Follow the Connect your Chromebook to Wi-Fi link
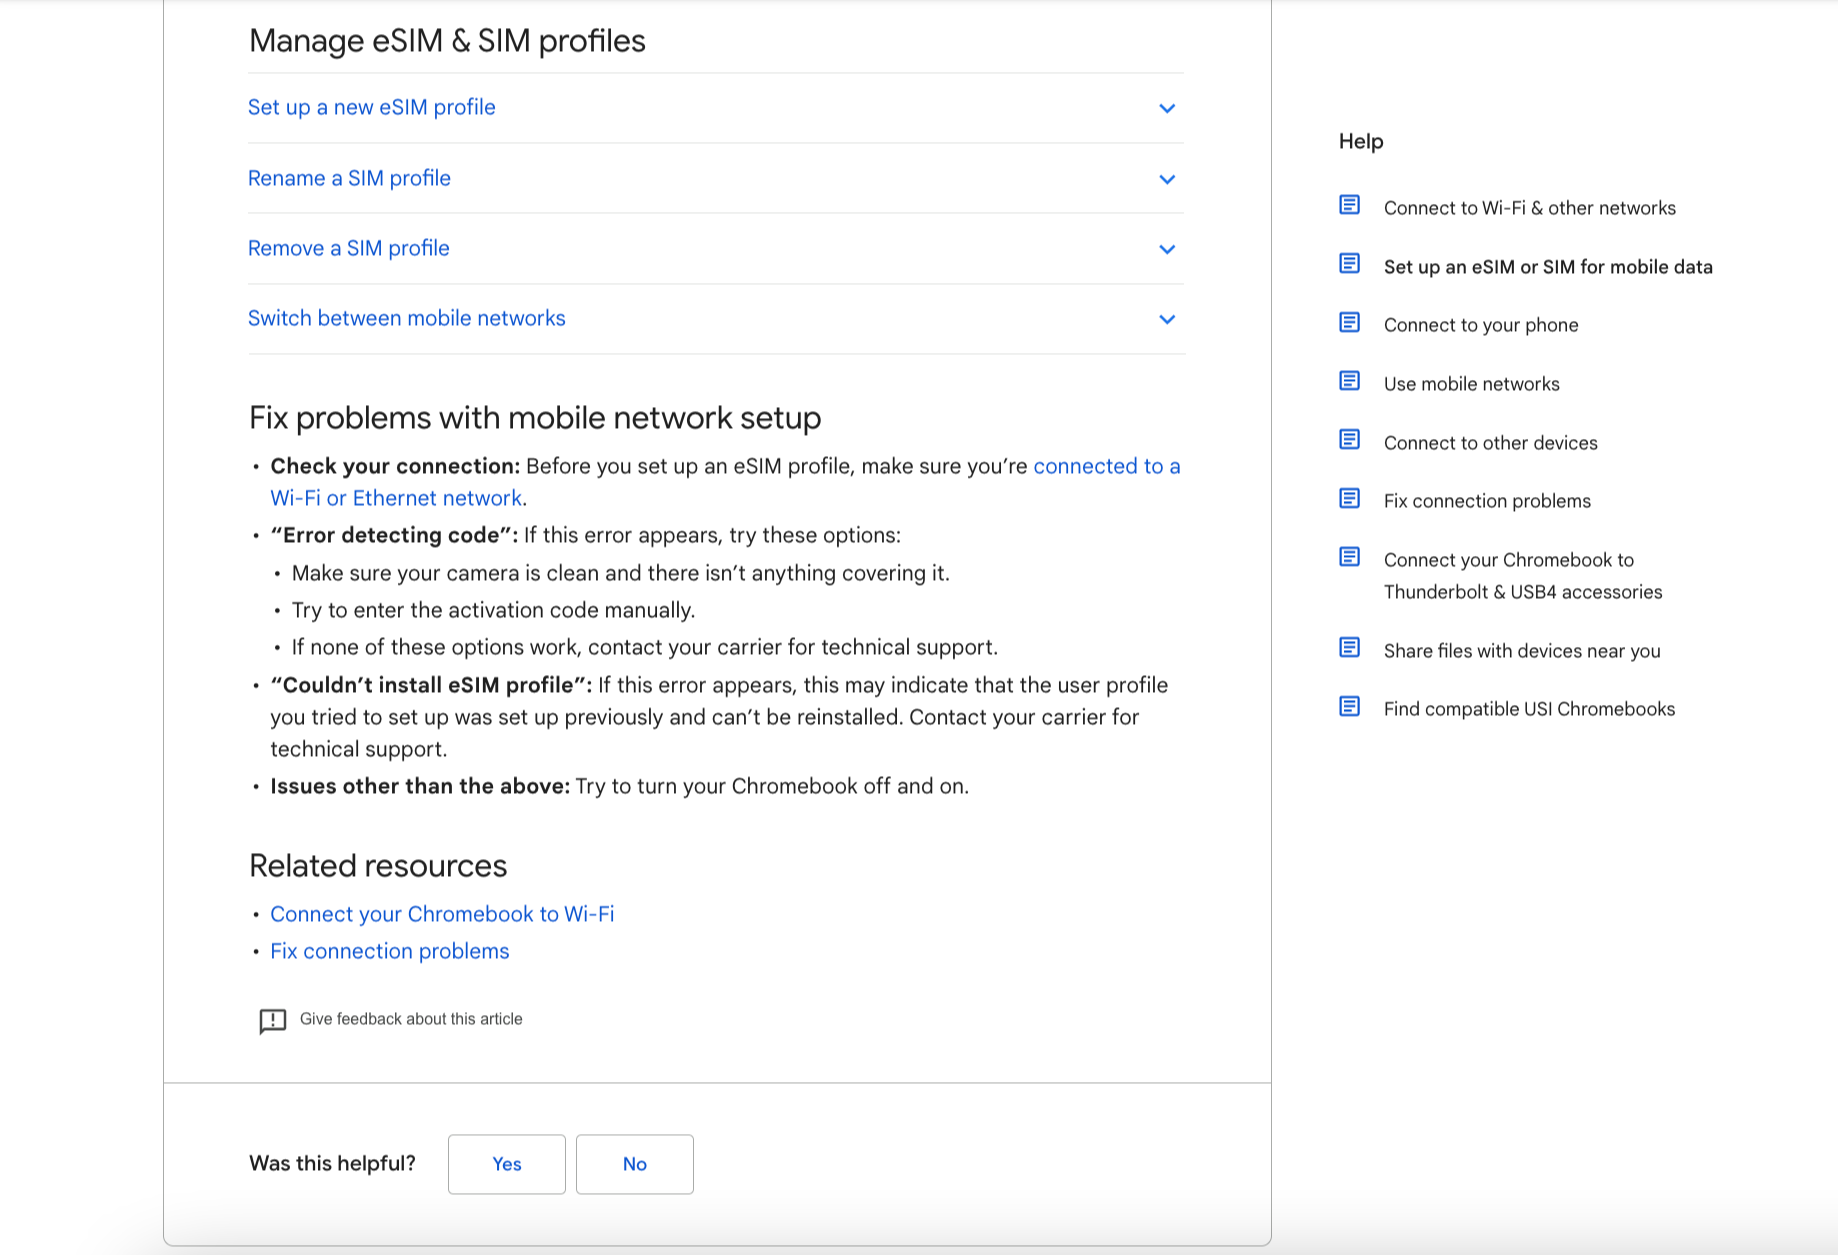 coord(442,914)
